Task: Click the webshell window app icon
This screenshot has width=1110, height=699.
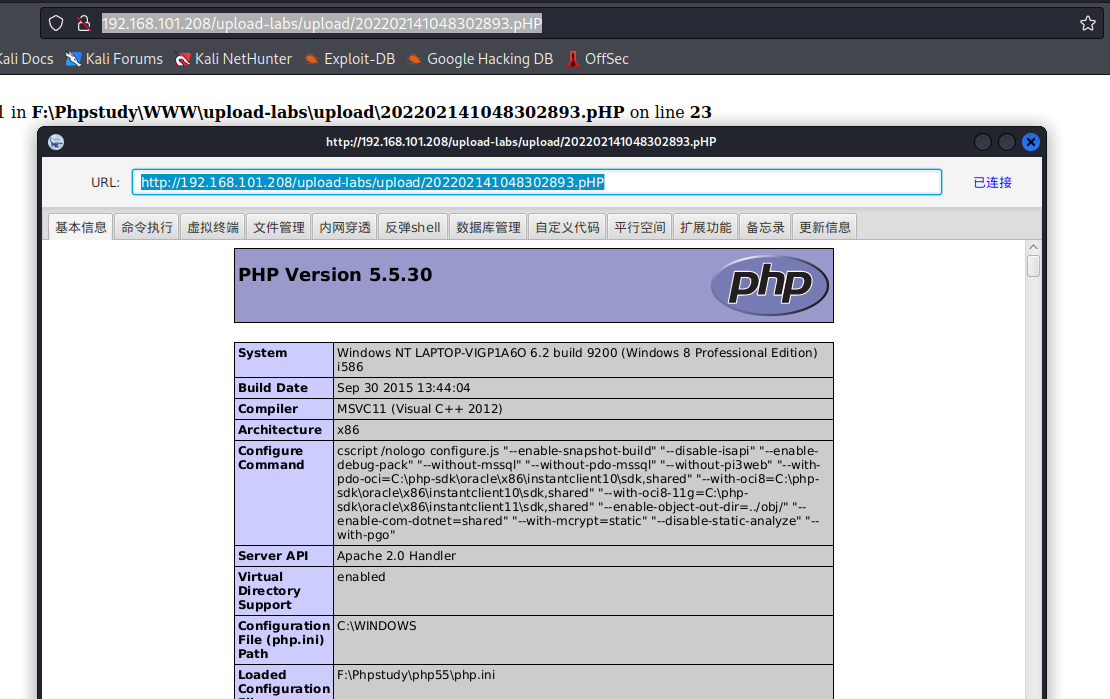Action: [x=56, y=142]
